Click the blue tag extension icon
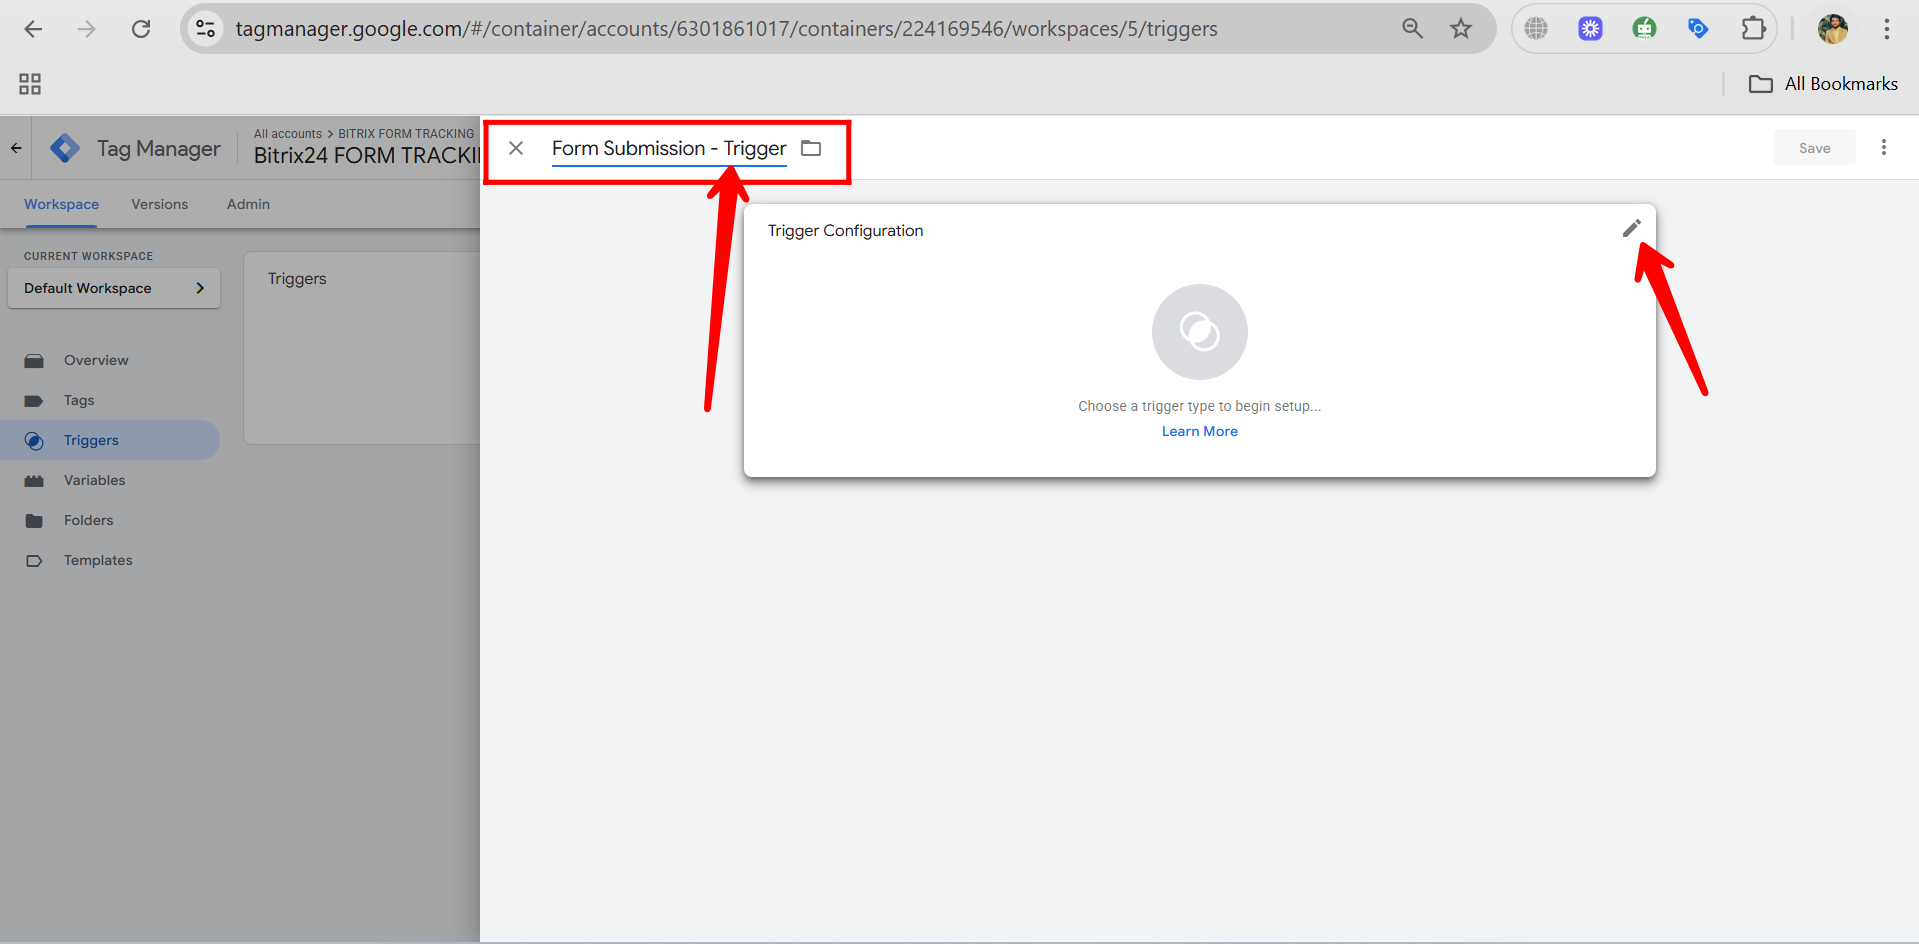Image resolution: width=1919 pixels, height=944 pixels. pos(1698,29)
